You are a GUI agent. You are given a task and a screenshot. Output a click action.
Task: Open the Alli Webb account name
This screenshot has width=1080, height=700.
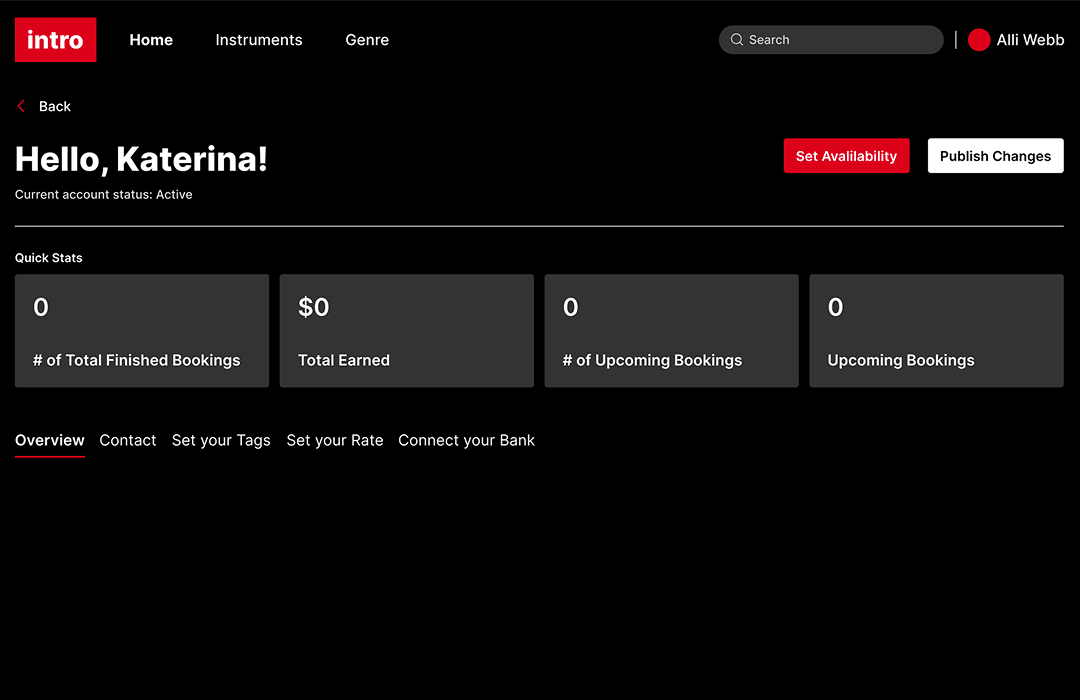click(x=1030, y=40)
